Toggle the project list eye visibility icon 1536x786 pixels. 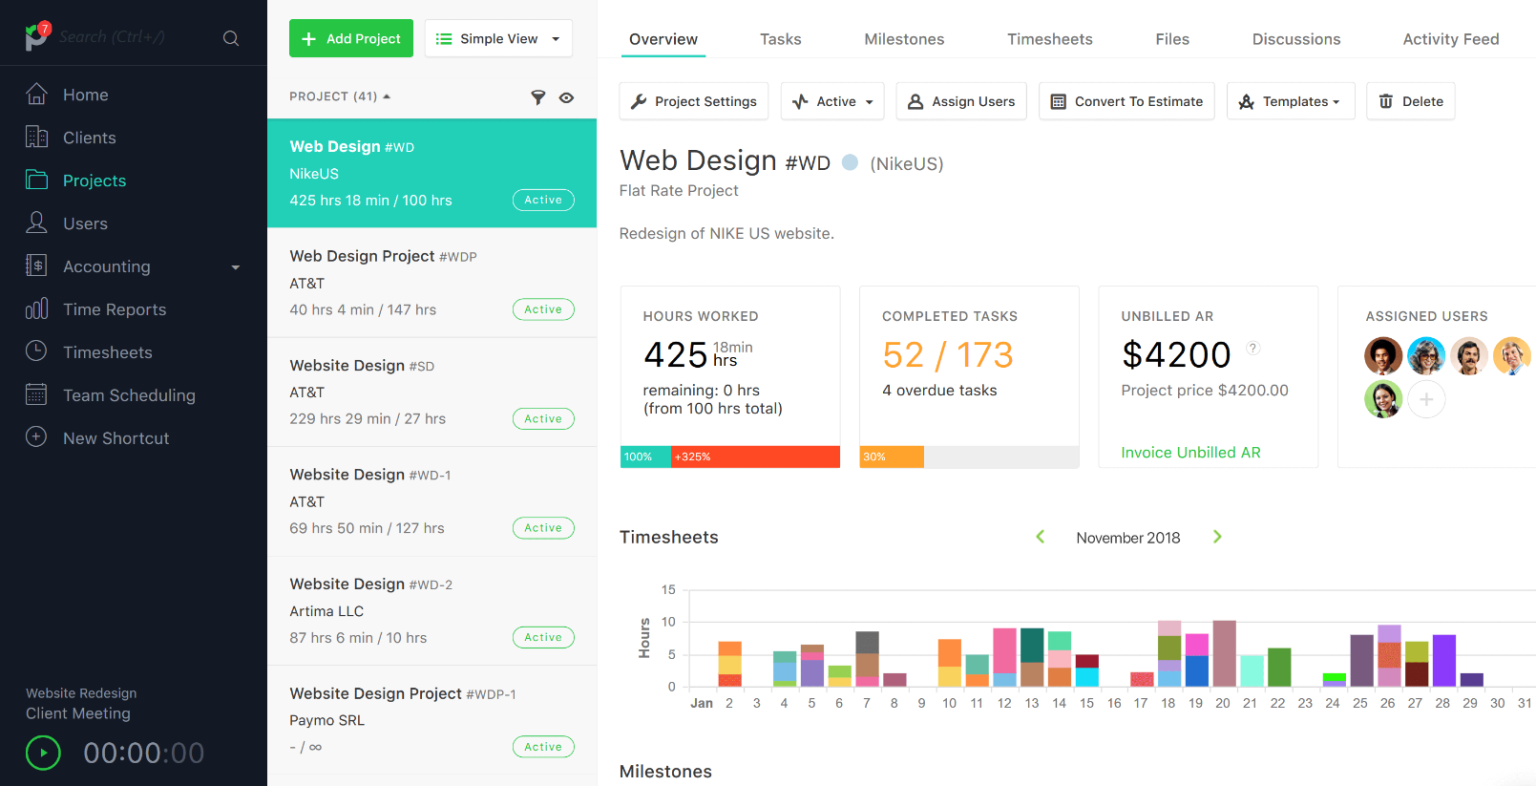pos(567,97)
